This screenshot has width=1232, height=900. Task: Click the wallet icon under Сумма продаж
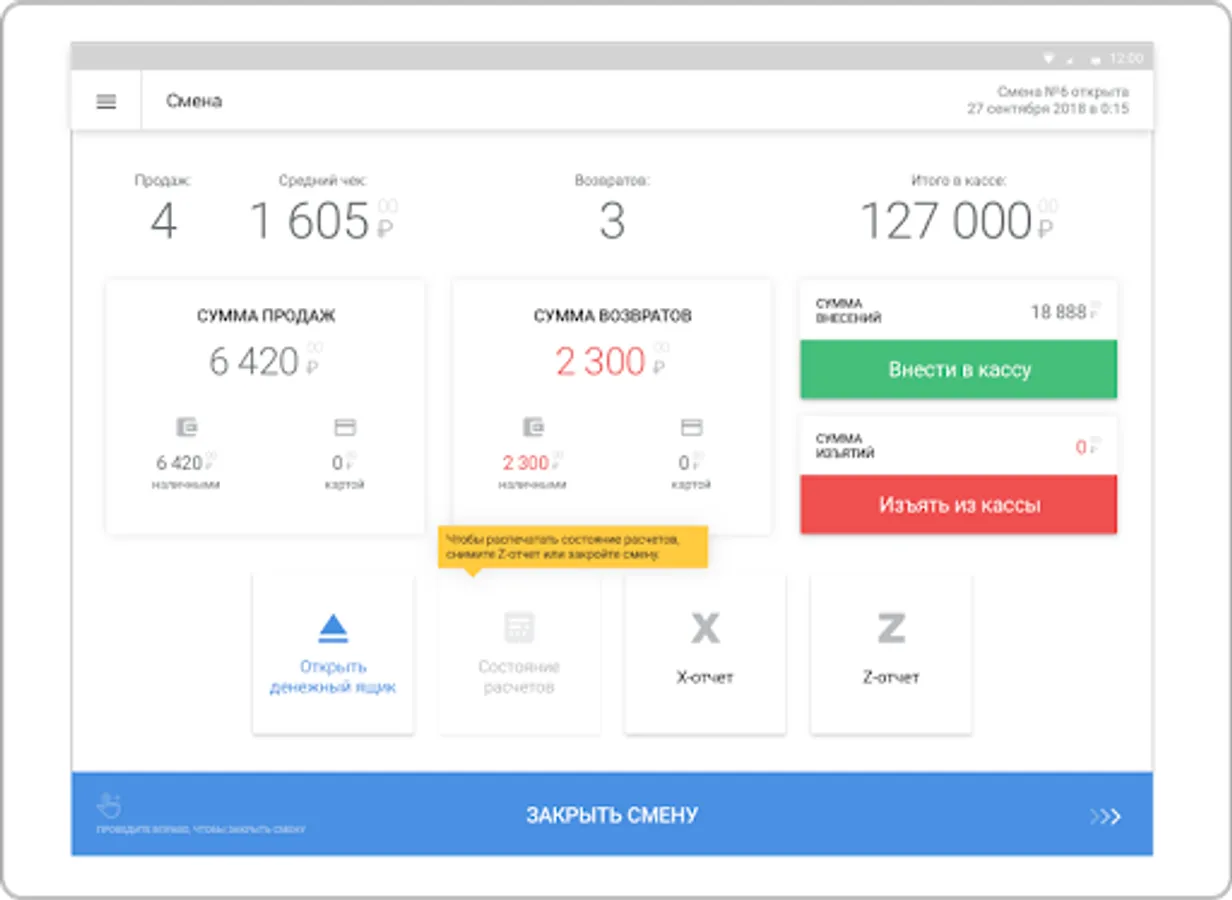click(187, 428)
